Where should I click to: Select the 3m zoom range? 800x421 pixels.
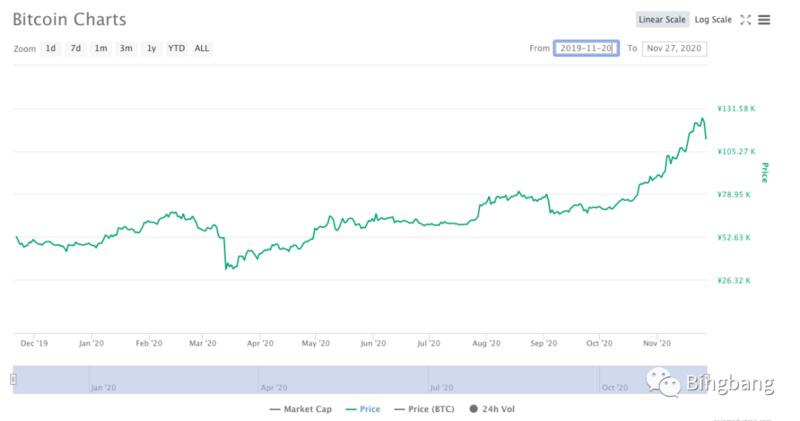[x=126, y=48]
